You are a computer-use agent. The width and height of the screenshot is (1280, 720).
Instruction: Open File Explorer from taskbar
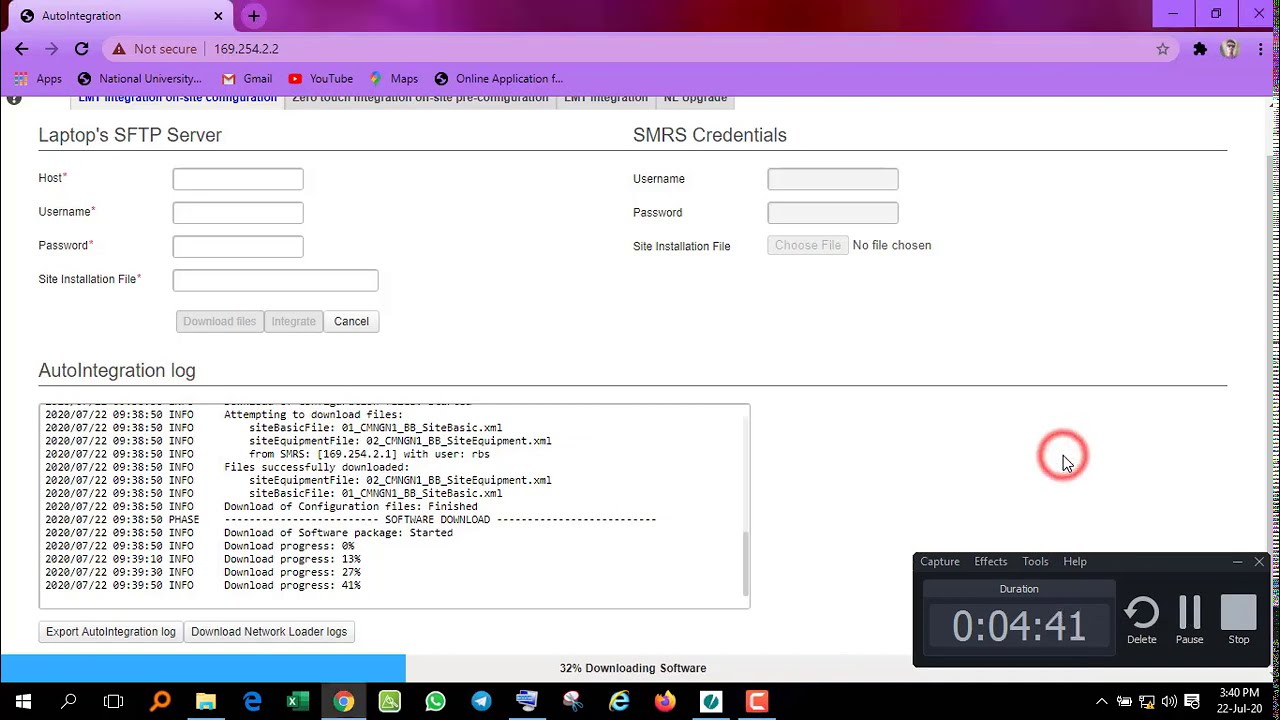coord(206,702)
